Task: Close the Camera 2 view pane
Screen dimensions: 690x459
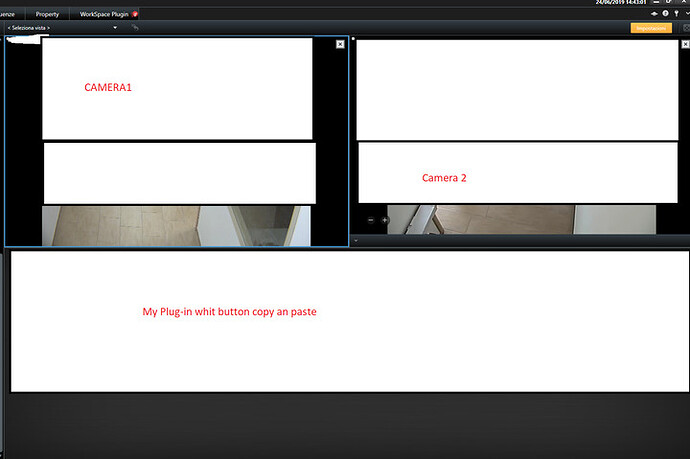Action: pos(684,44)
